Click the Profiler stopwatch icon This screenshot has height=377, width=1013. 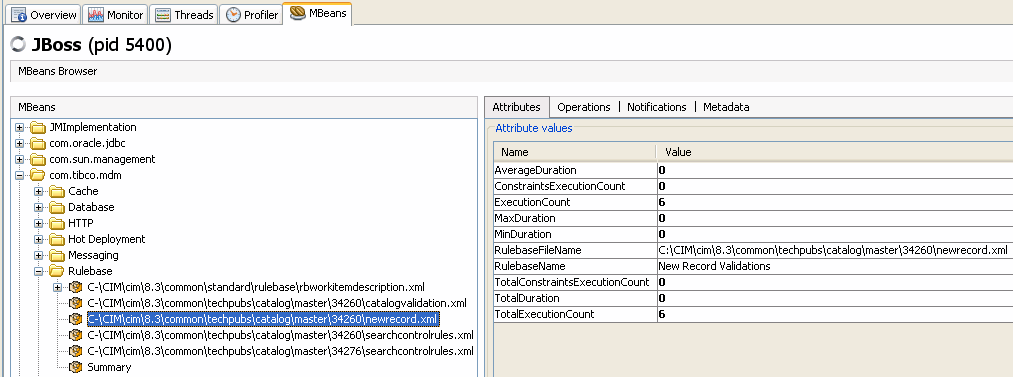click(233, 14)
